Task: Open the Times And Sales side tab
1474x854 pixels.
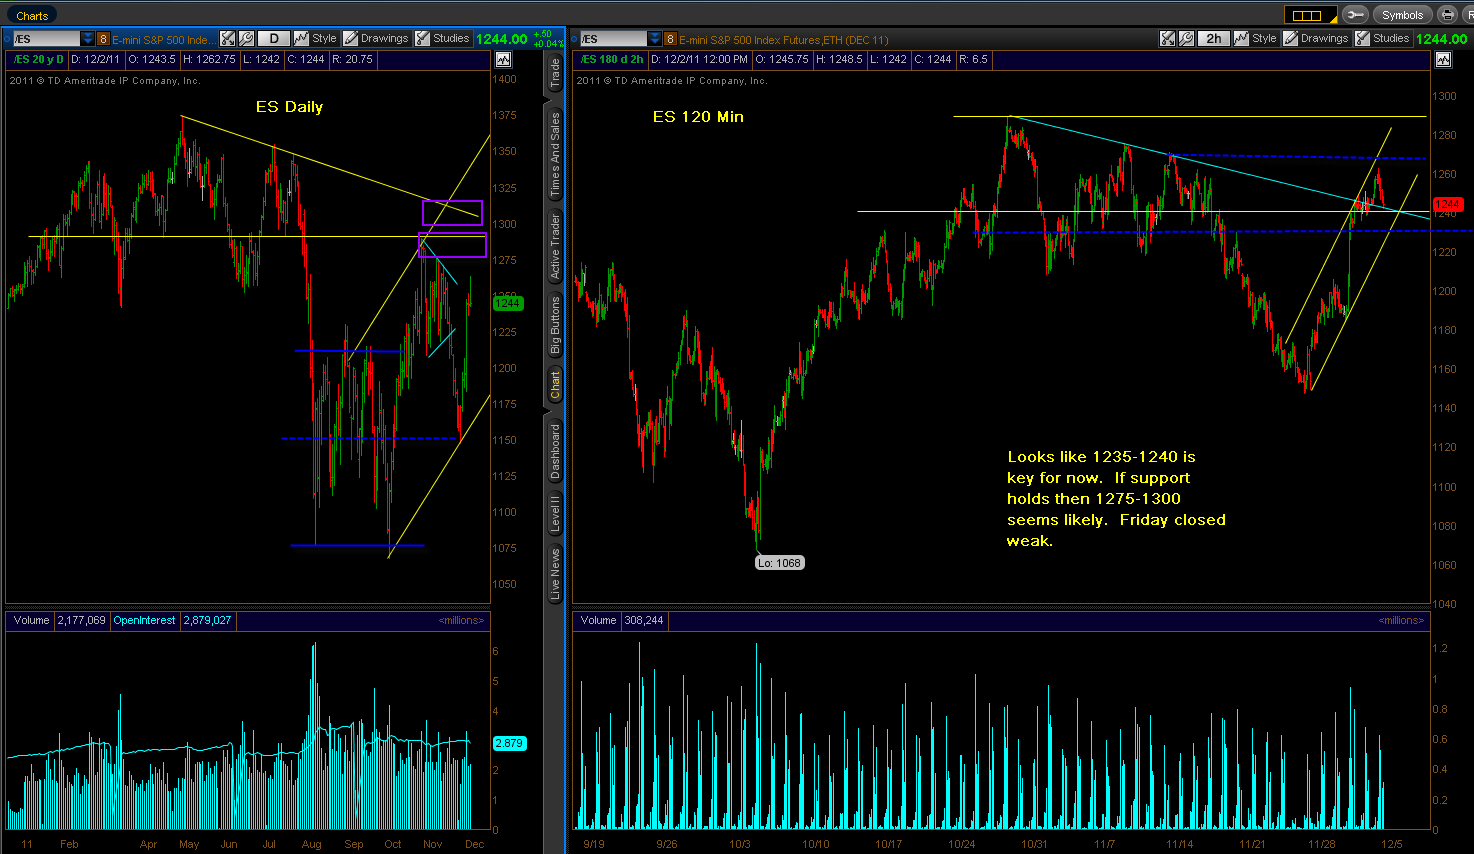Action: click(x=555, y=153)
